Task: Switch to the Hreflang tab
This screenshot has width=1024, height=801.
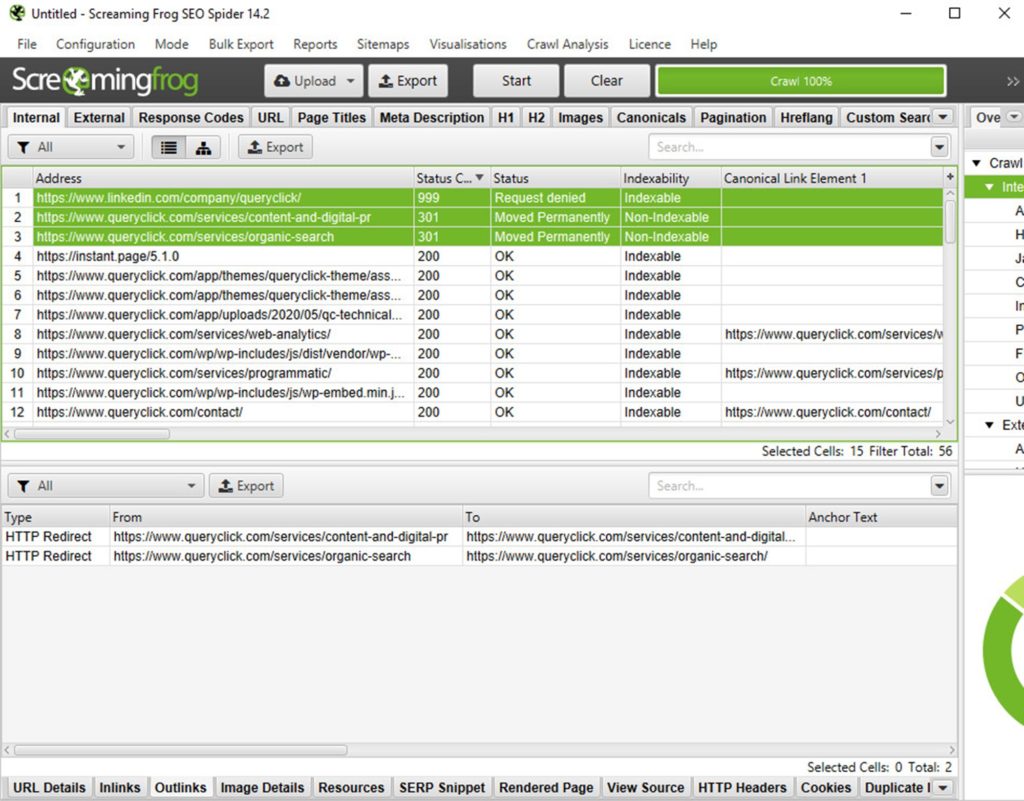Action: [x=806, y=118]
